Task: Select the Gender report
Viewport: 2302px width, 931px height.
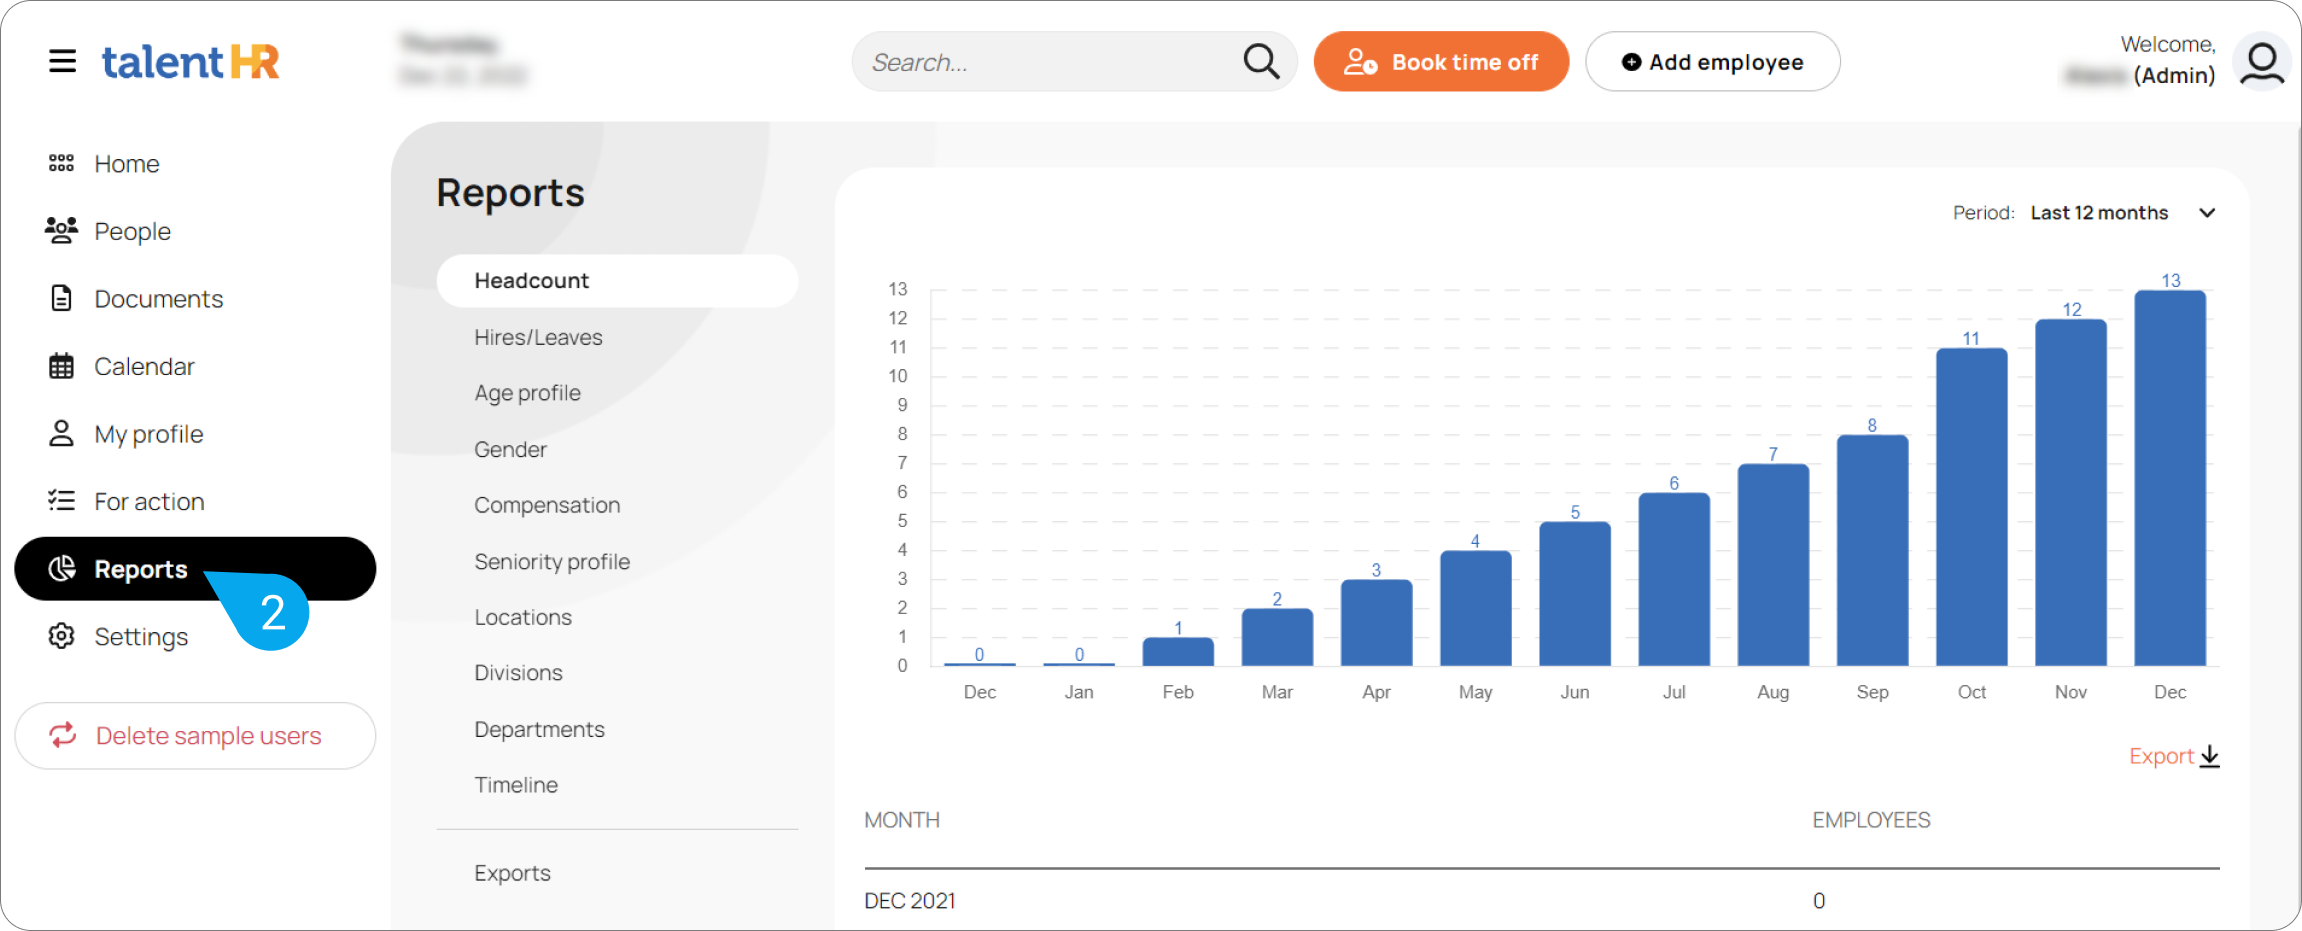Action: point(510,449)
